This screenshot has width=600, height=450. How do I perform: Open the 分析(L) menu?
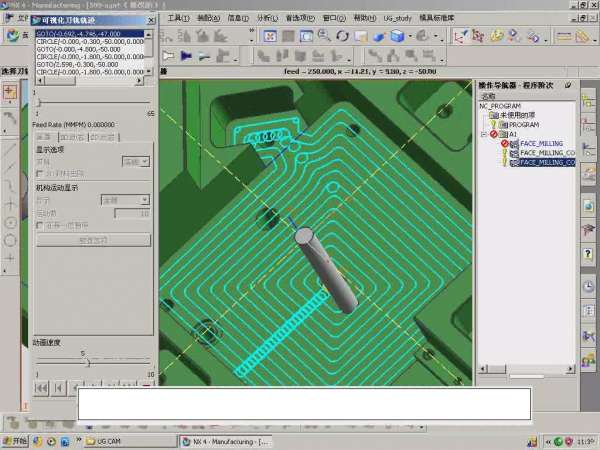click(x=268, y=18)
